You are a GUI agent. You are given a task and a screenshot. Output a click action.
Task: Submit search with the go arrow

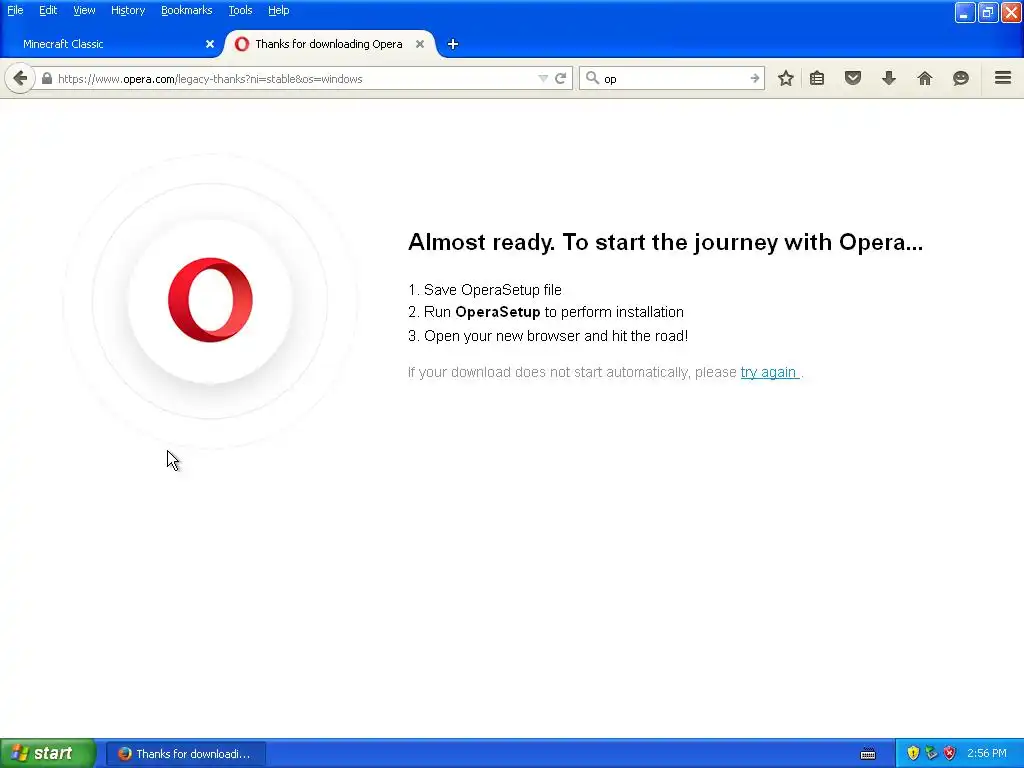(x=754, y=78)
